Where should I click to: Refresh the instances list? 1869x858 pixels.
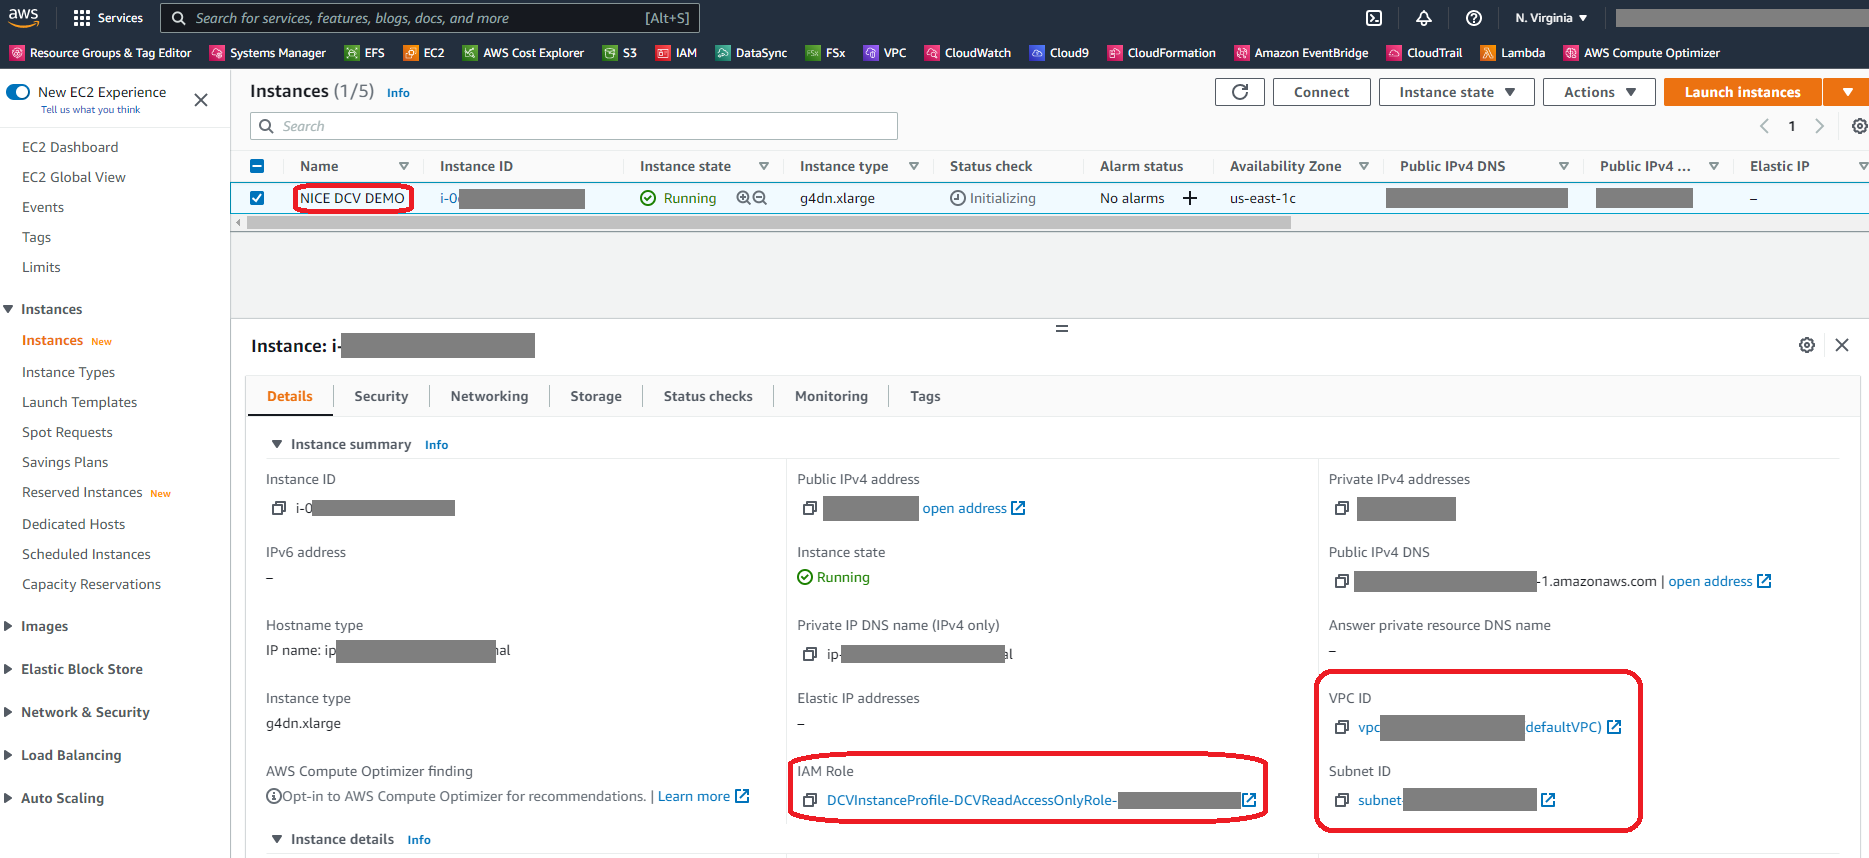click(x=1240, y=92)
